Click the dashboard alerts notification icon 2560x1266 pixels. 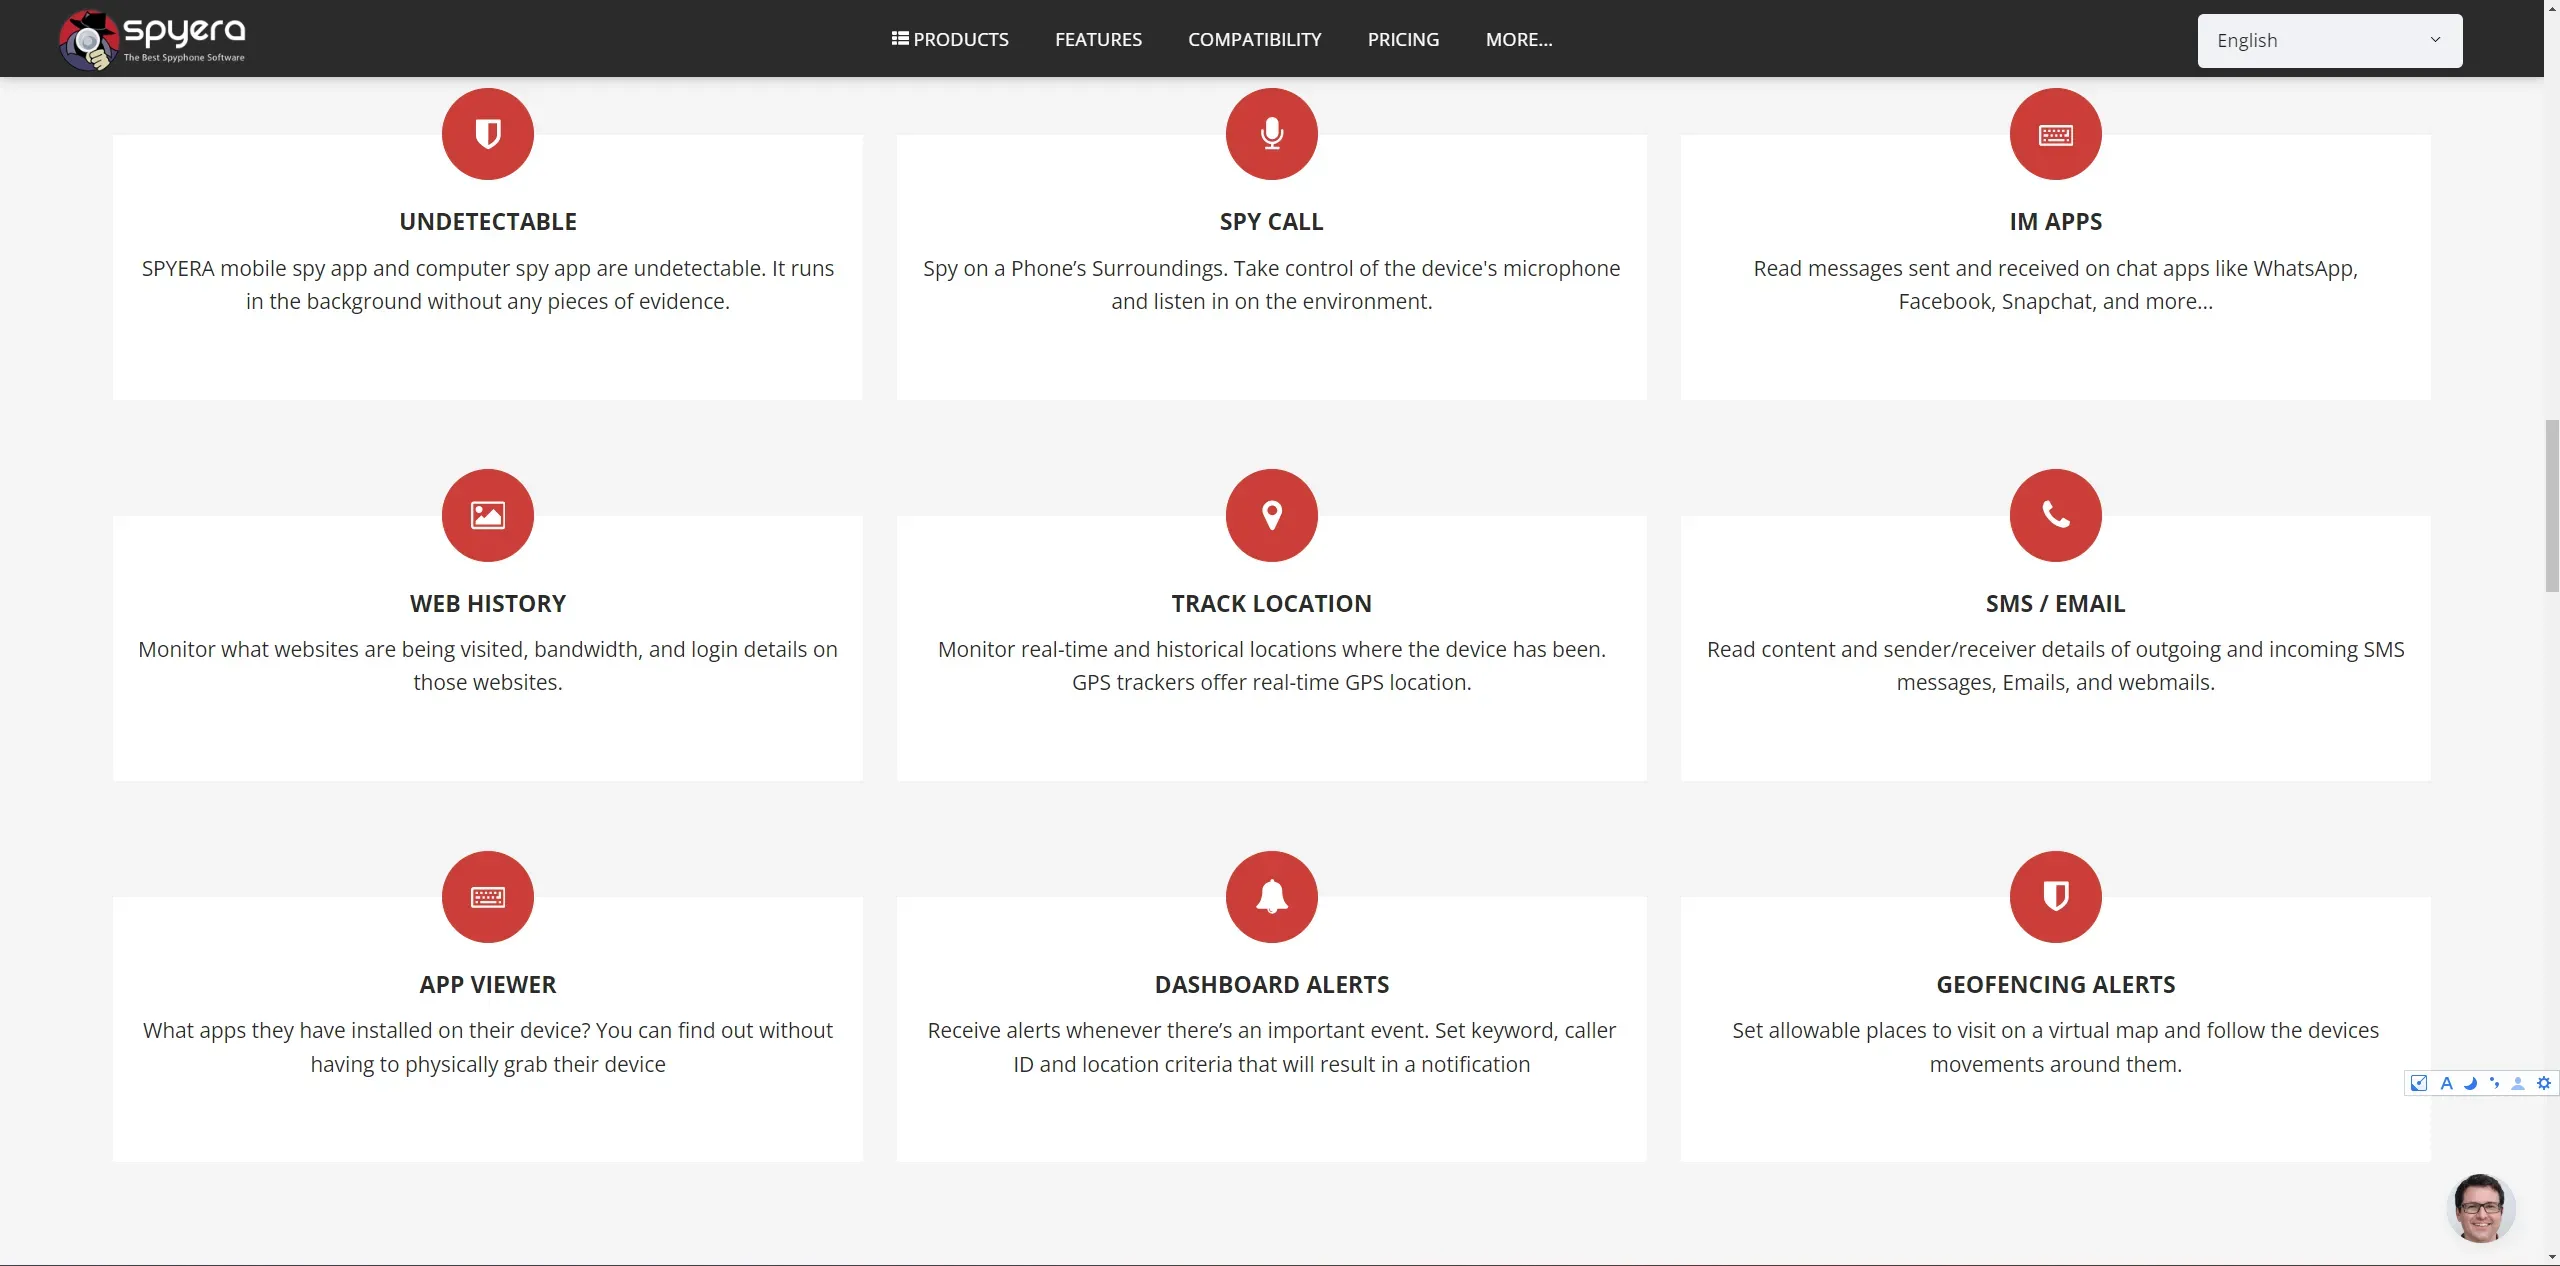point(1270,895)
